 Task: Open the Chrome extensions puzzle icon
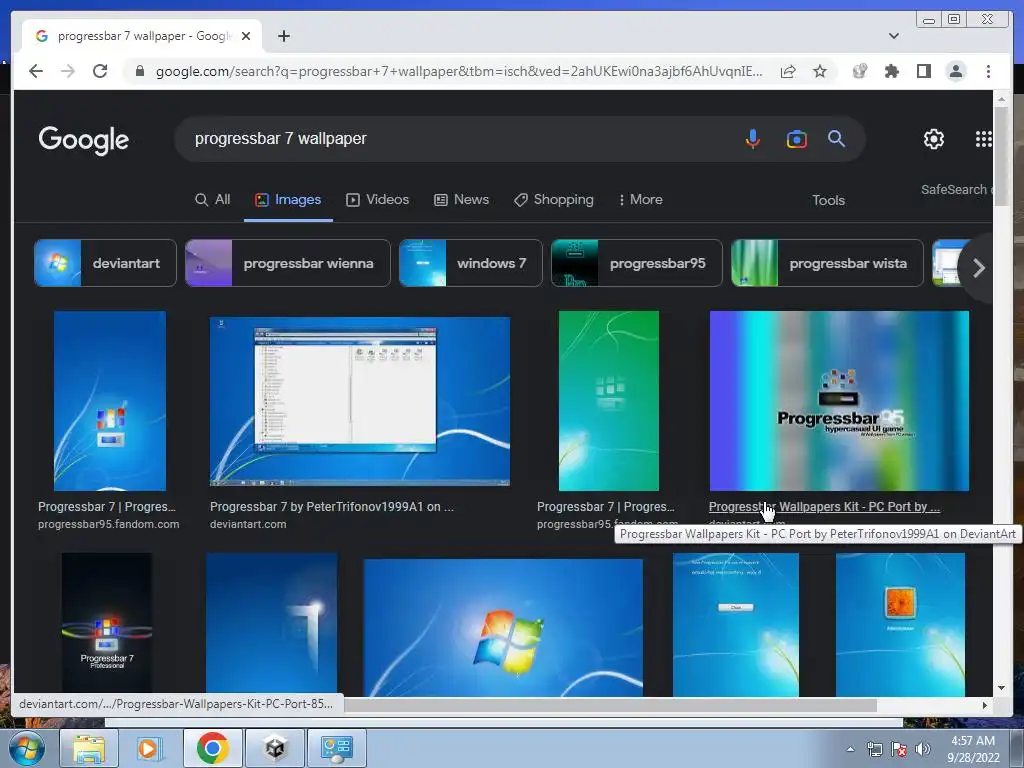[x=891, y=71]
